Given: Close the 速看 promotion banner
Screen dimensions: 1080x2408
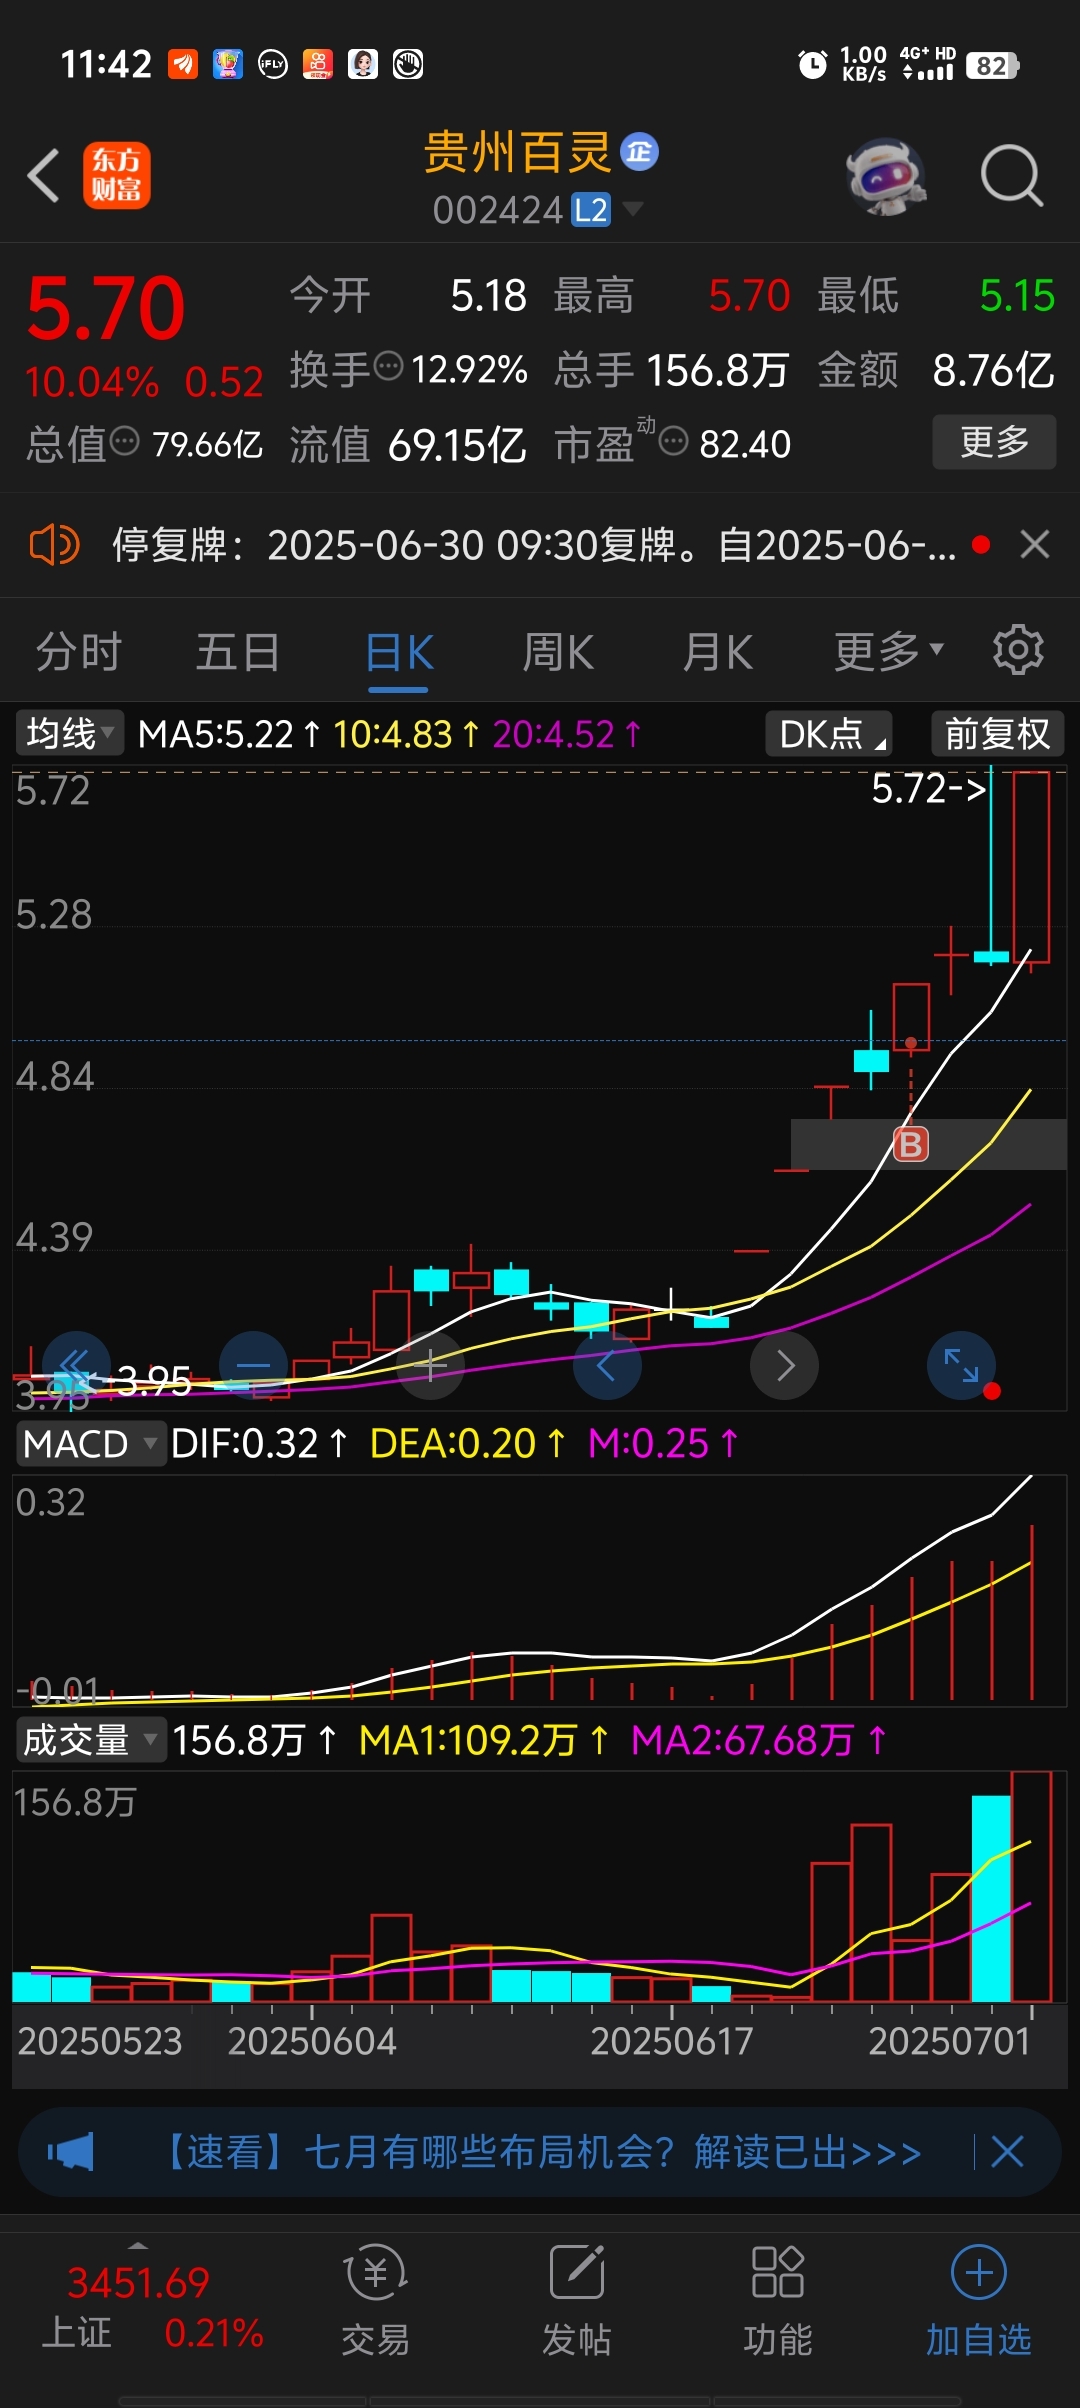Looking at the screenshot, I should pyautogui.click(x=1007, y=2151).
